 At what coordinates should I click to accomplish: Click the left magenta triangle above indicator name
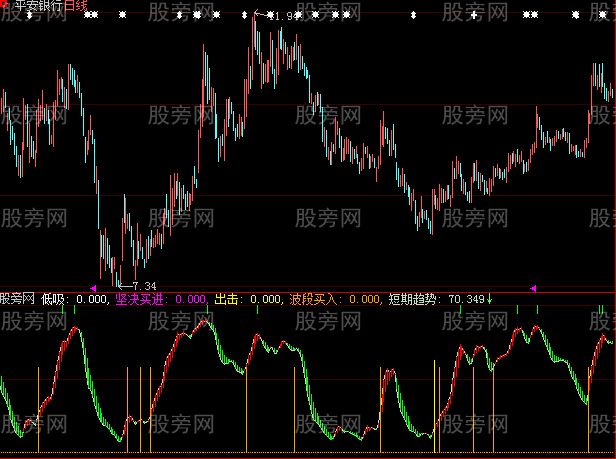tap(93, 288)
